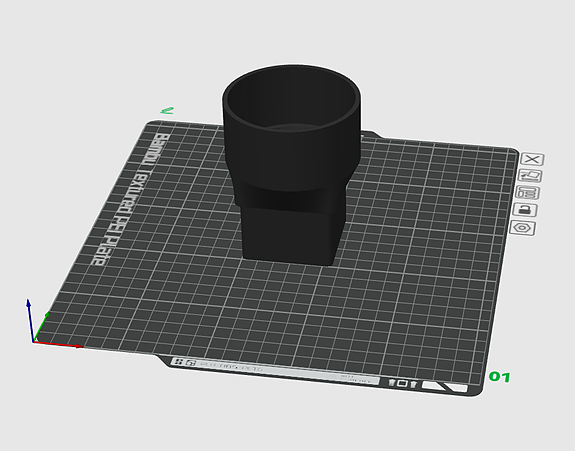Select the black cup-shaped 3D model

coord(291,165)
